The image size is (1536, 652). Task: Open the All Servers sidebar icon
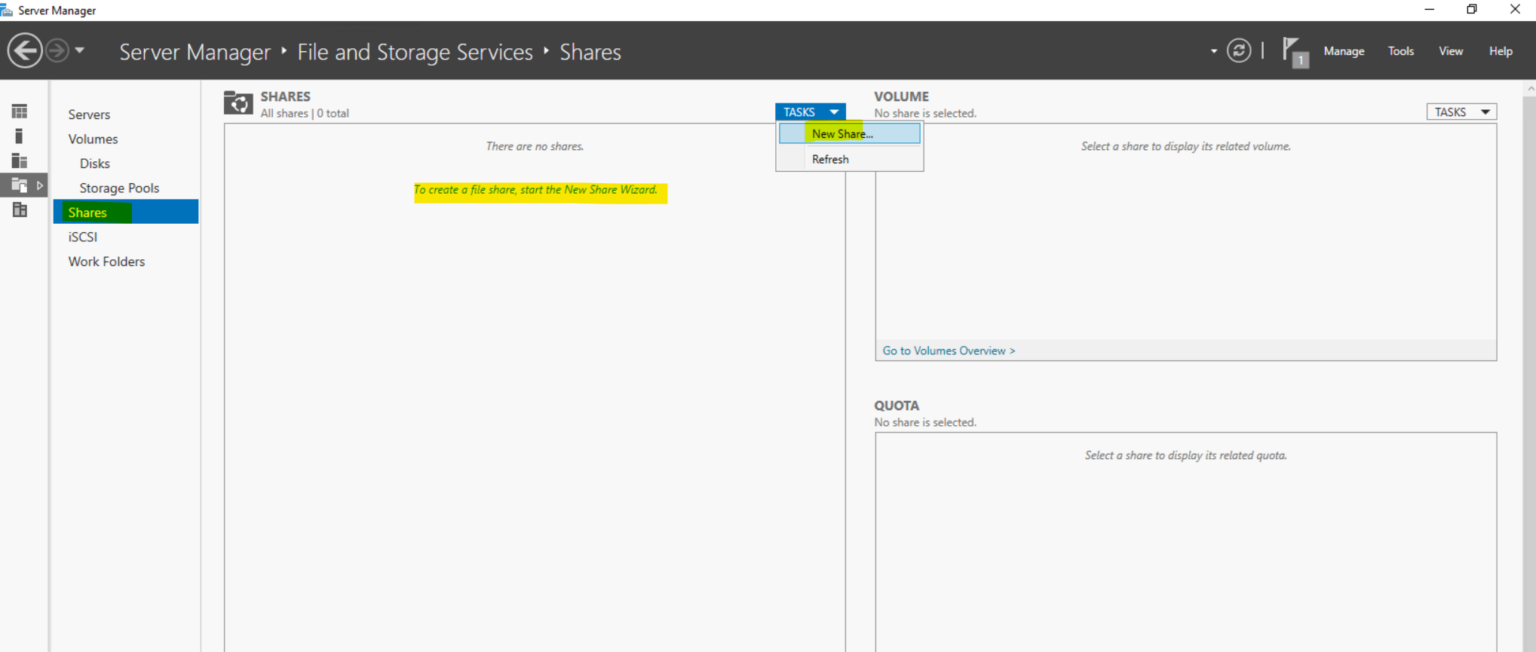point(20,160)
